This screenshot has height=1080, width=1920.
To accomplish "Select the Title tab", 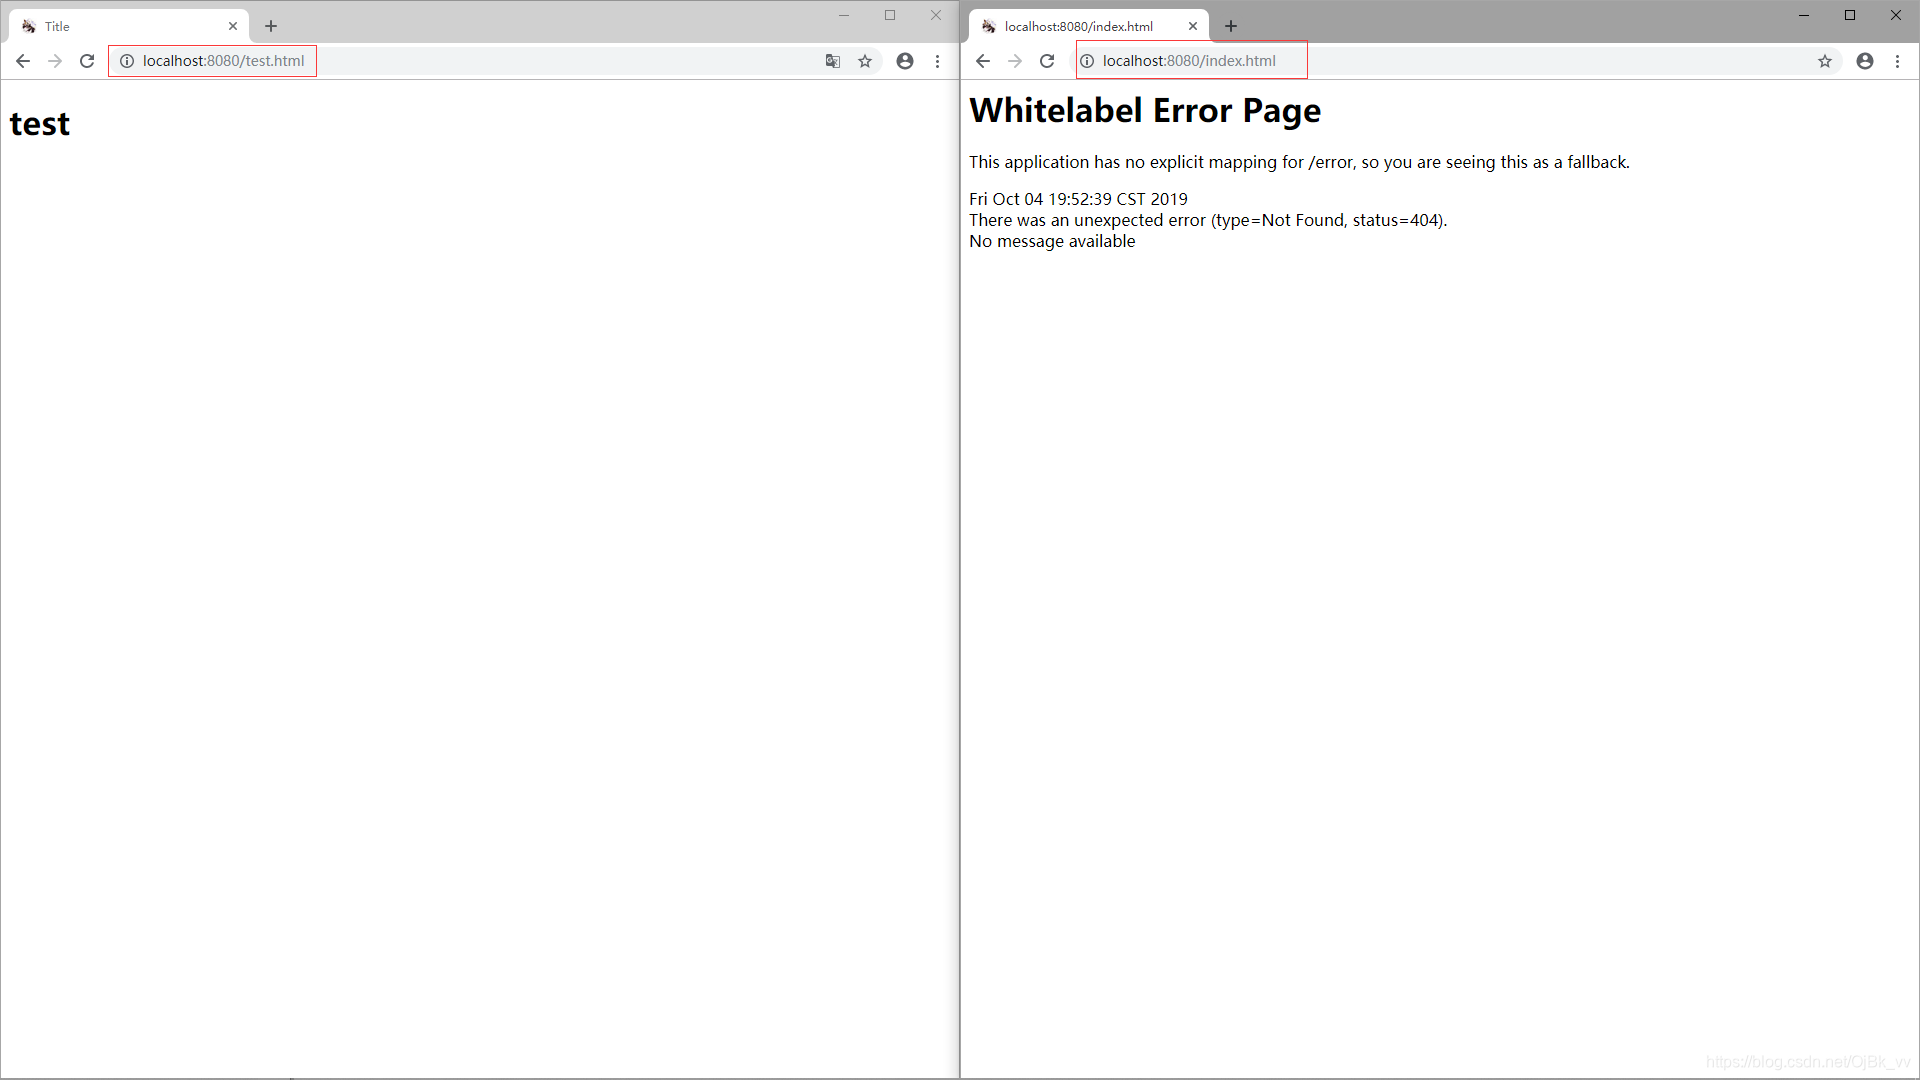I will point(120,26).
